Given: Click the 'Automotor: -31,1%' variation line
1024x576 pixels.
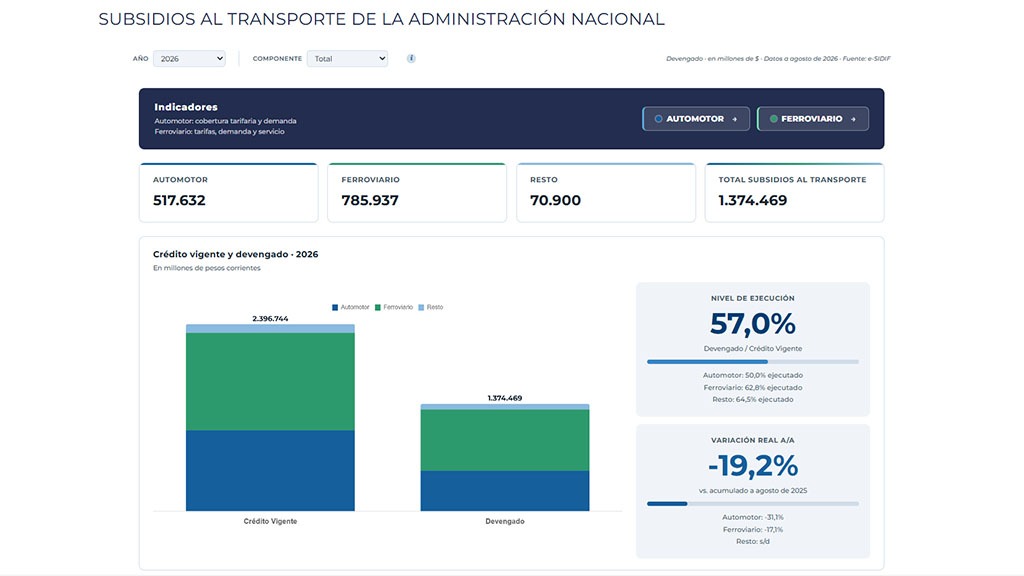Looking at the screenshot, I should [753, 517].
